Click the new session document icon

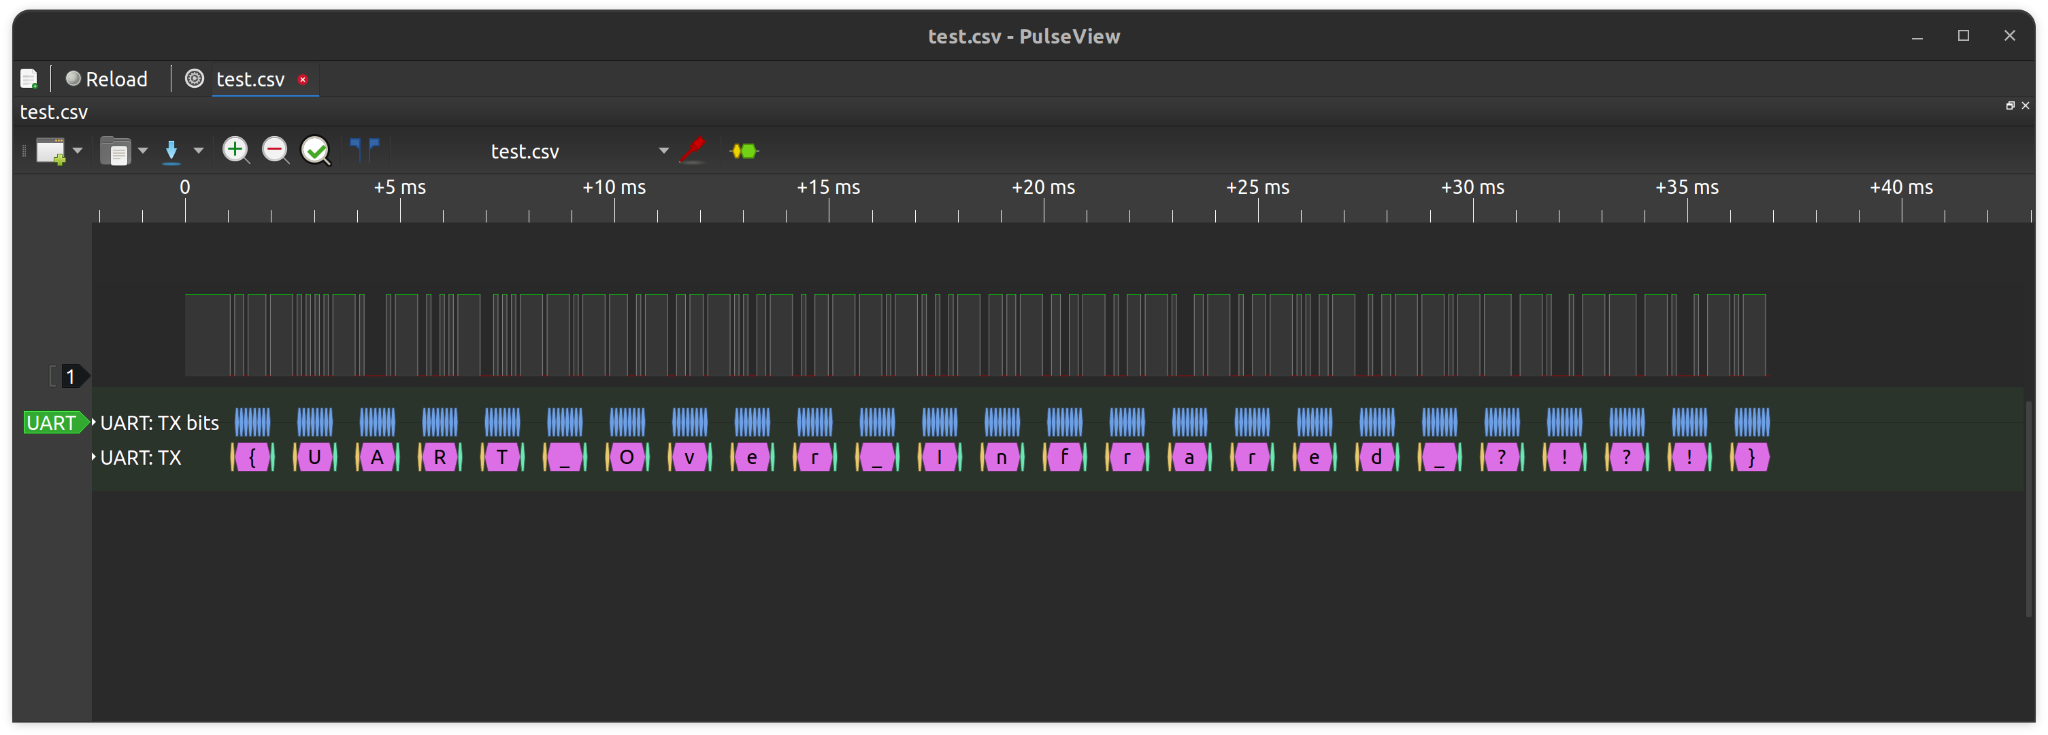click(29, 79)
